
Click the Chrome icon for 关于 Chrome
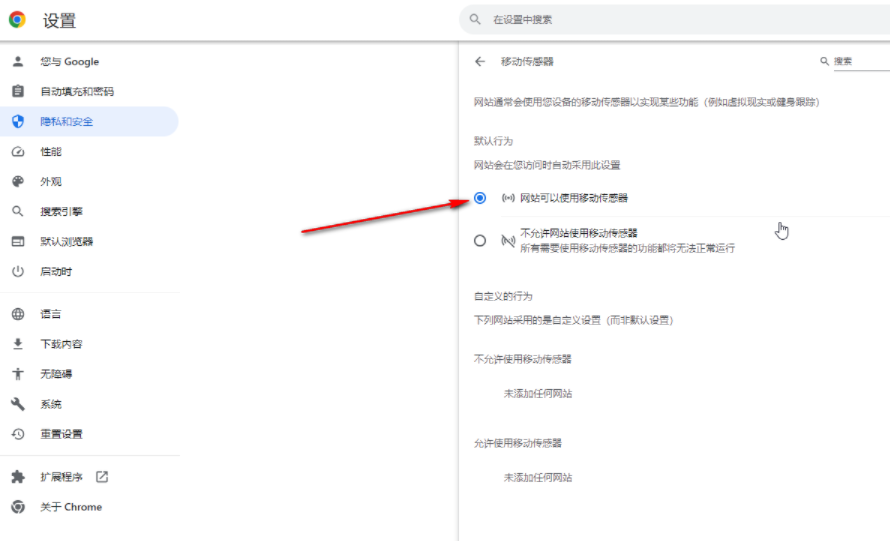pos(18,507)
